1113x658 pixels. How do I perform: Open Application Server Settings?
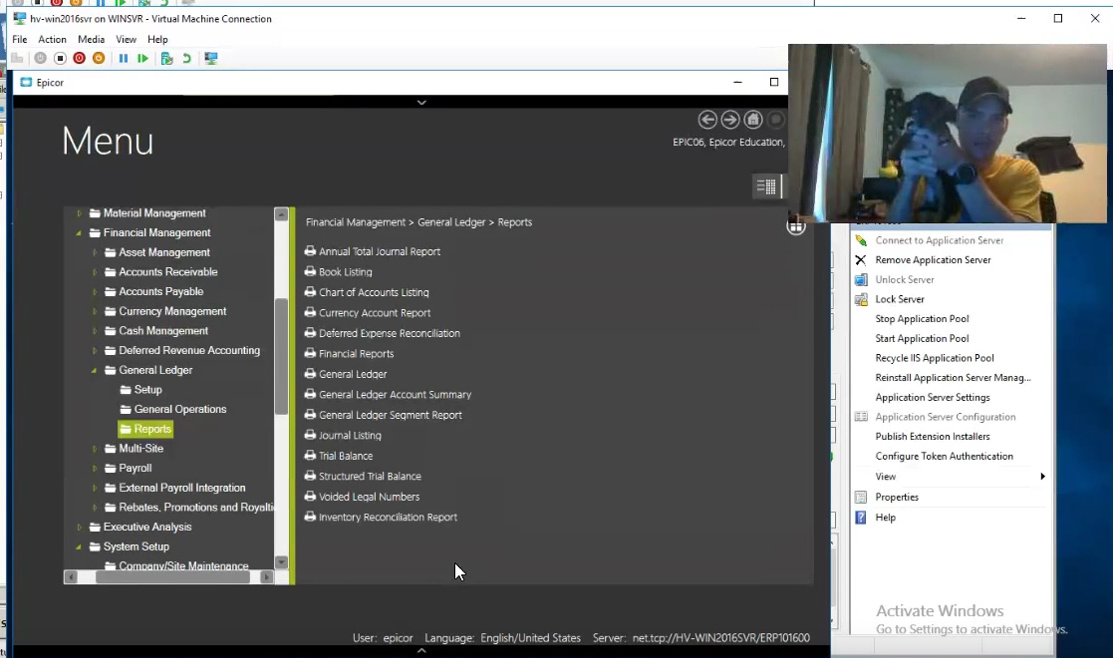pyautogui.click(x=932, y=397)
